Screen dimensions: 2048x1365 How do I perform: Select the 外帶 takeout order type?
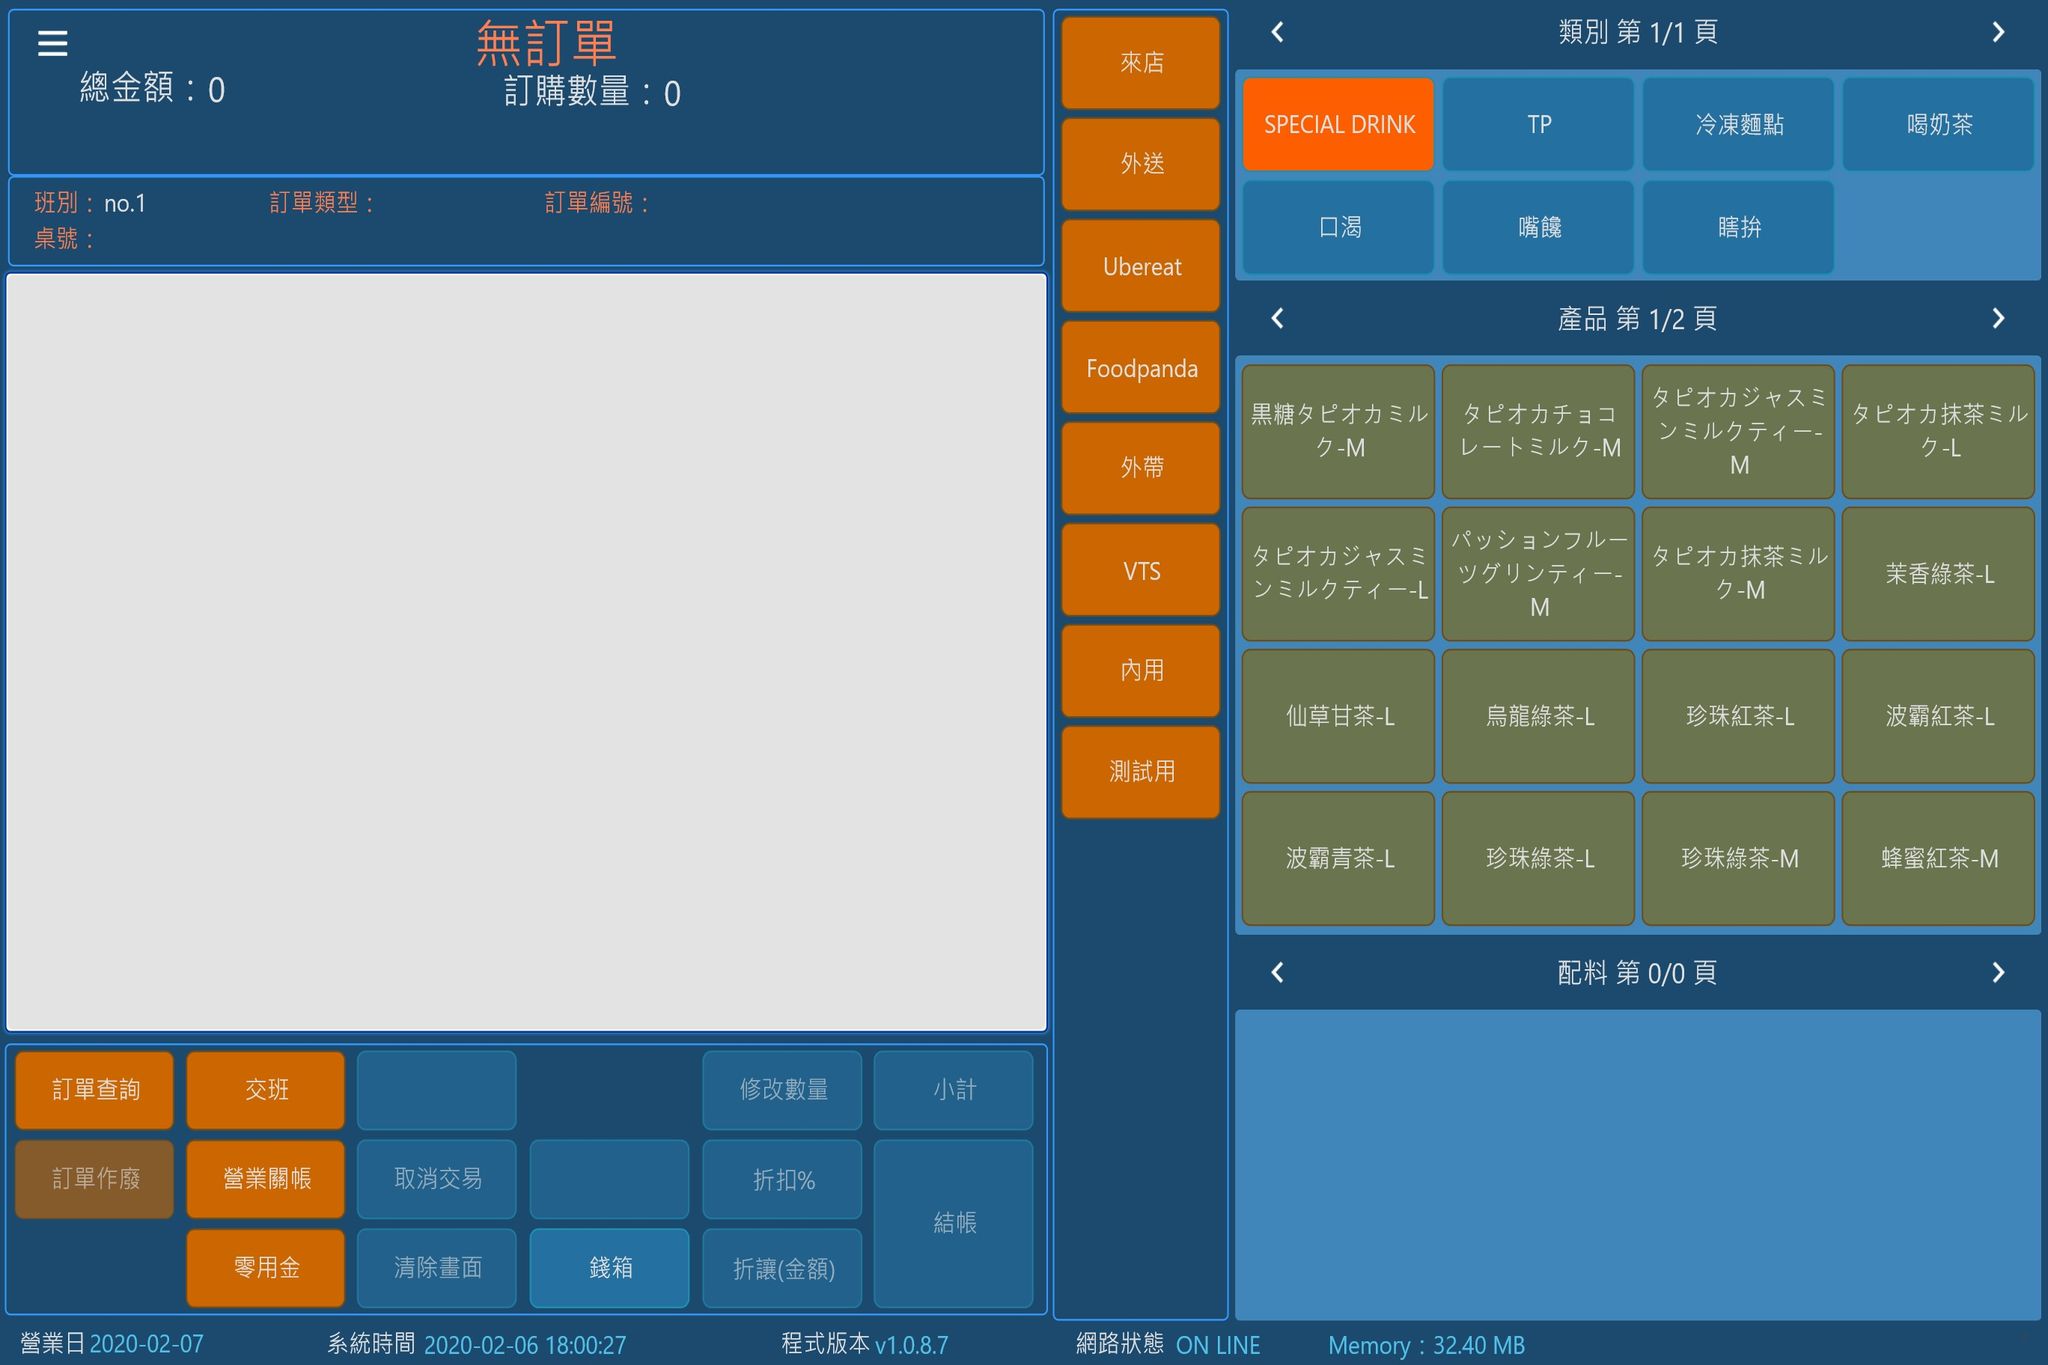point(1140,468)
